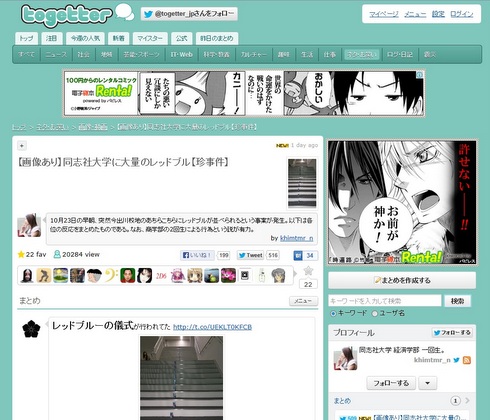
Task: Expand the まとめ row chevron in the profile panel
Action: [467, 400]
